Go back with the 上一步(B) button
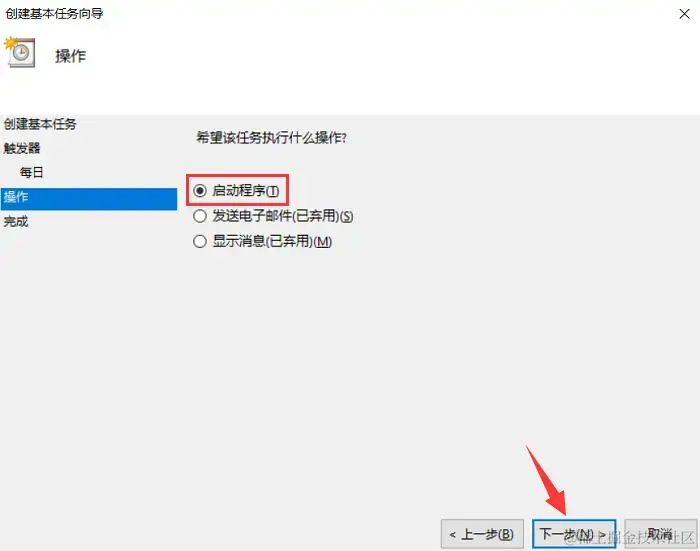This screenshot has height=551, width=700. pyautogui.click(x=482, y=534)
